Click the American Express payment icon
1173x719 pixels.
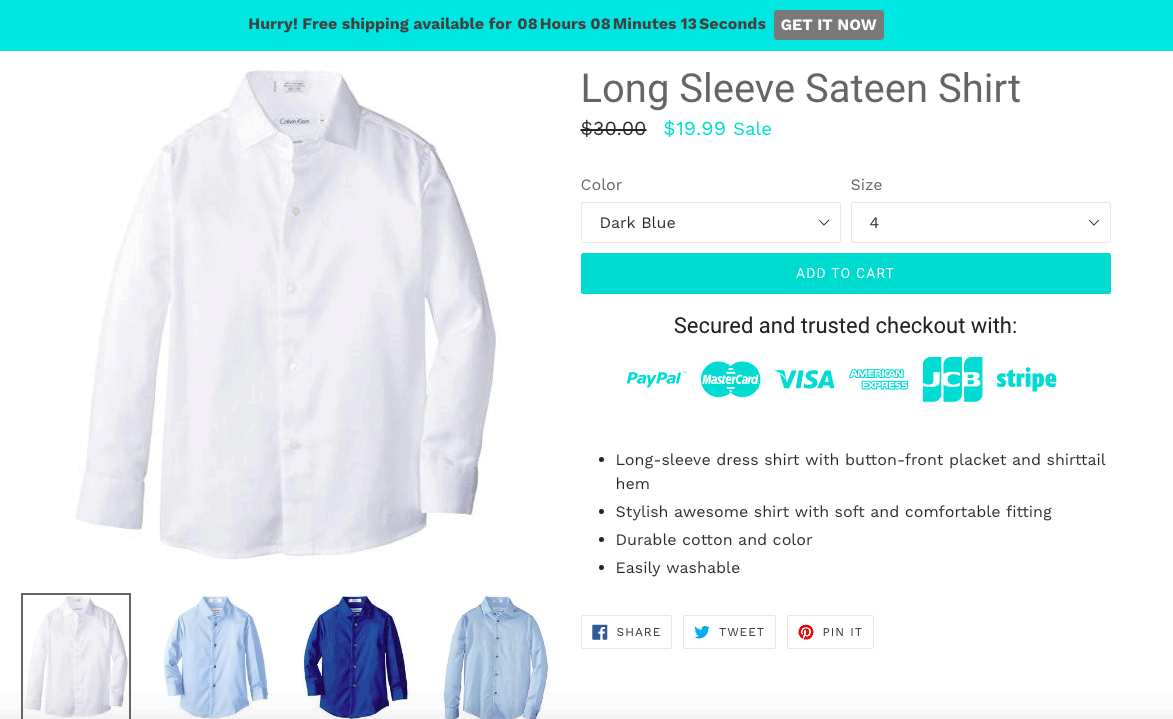(879, 379)
